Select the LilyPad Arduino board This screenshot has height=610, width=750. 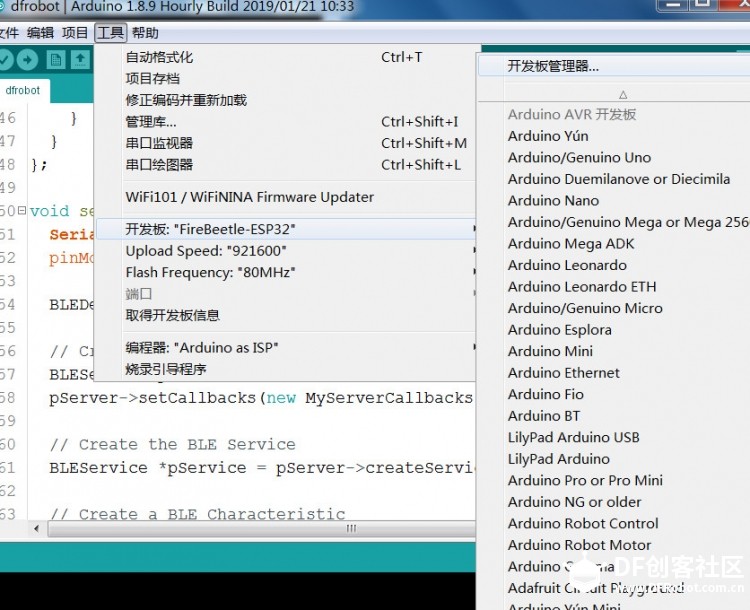tap(614, 459)
